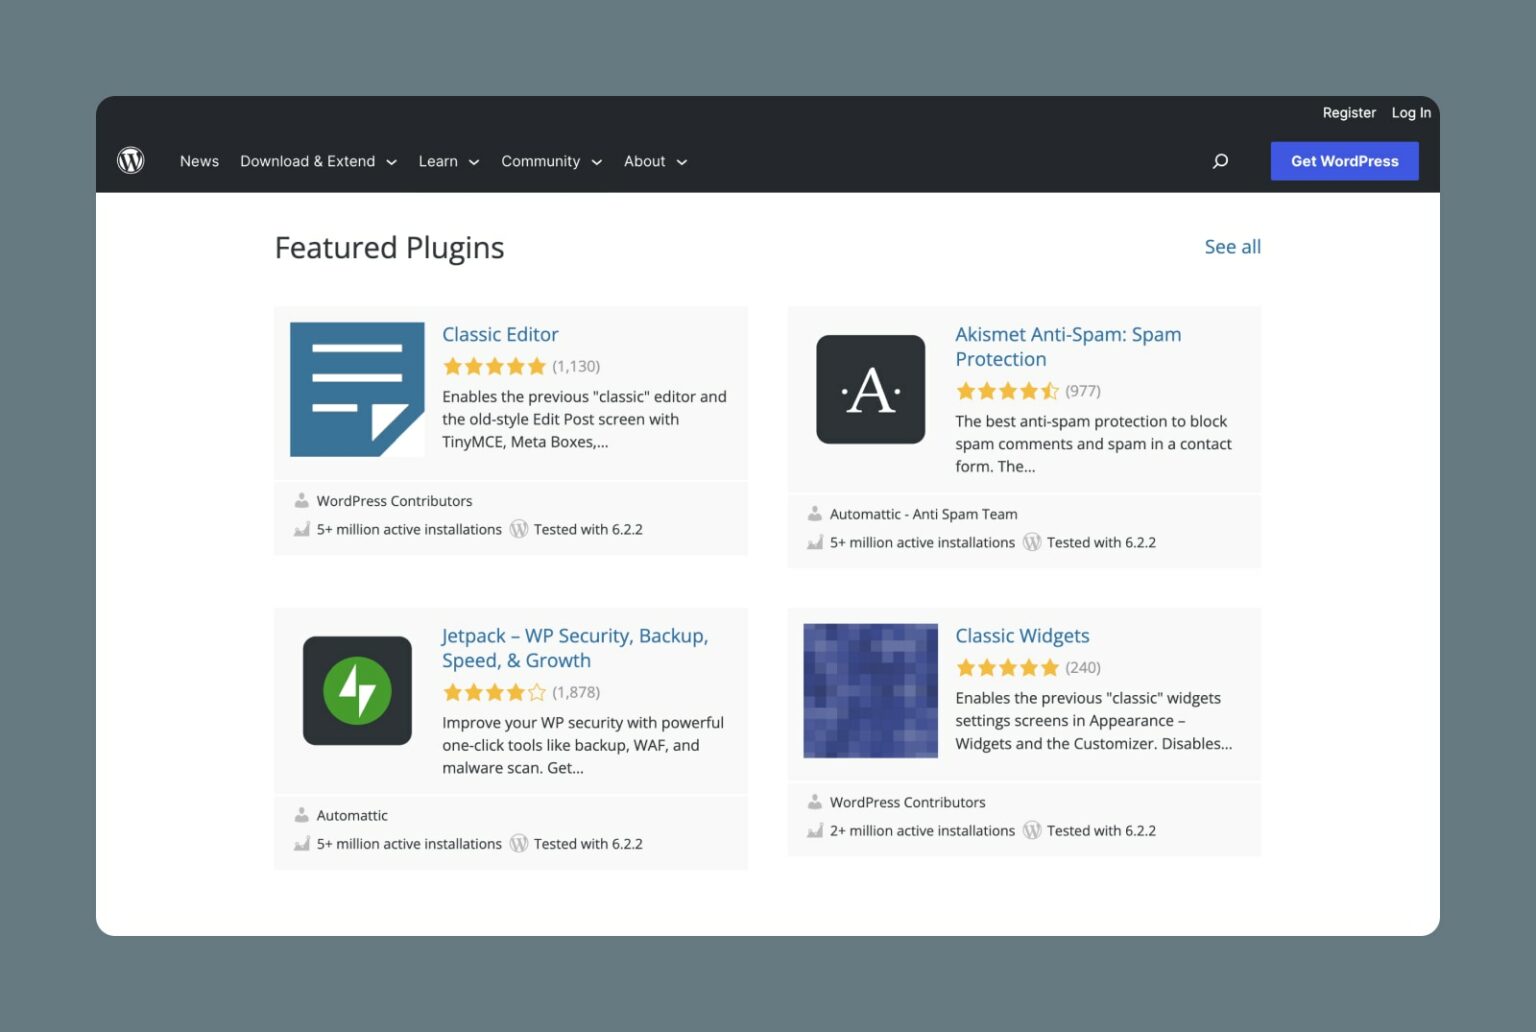Click the WordPress icon beside Tested with 6.2.2
This screenshot has width=1536, height=1032.
pos(519,529)
